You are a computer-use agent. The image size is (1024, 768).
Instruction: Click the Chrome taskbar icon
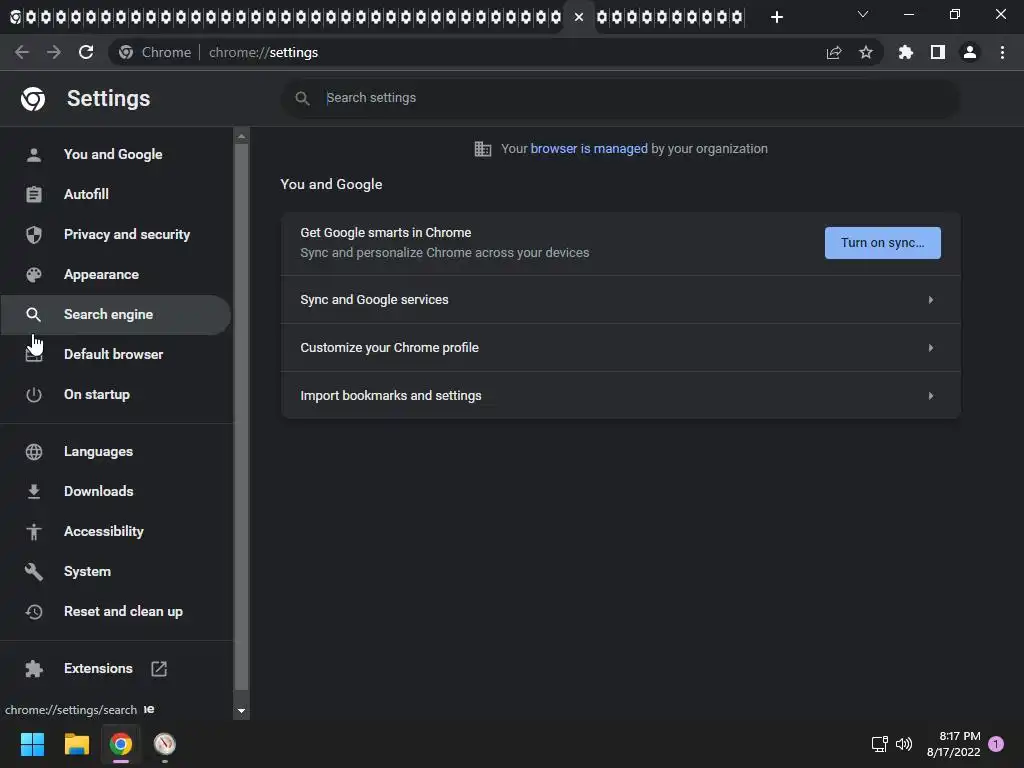pos(120,744)
